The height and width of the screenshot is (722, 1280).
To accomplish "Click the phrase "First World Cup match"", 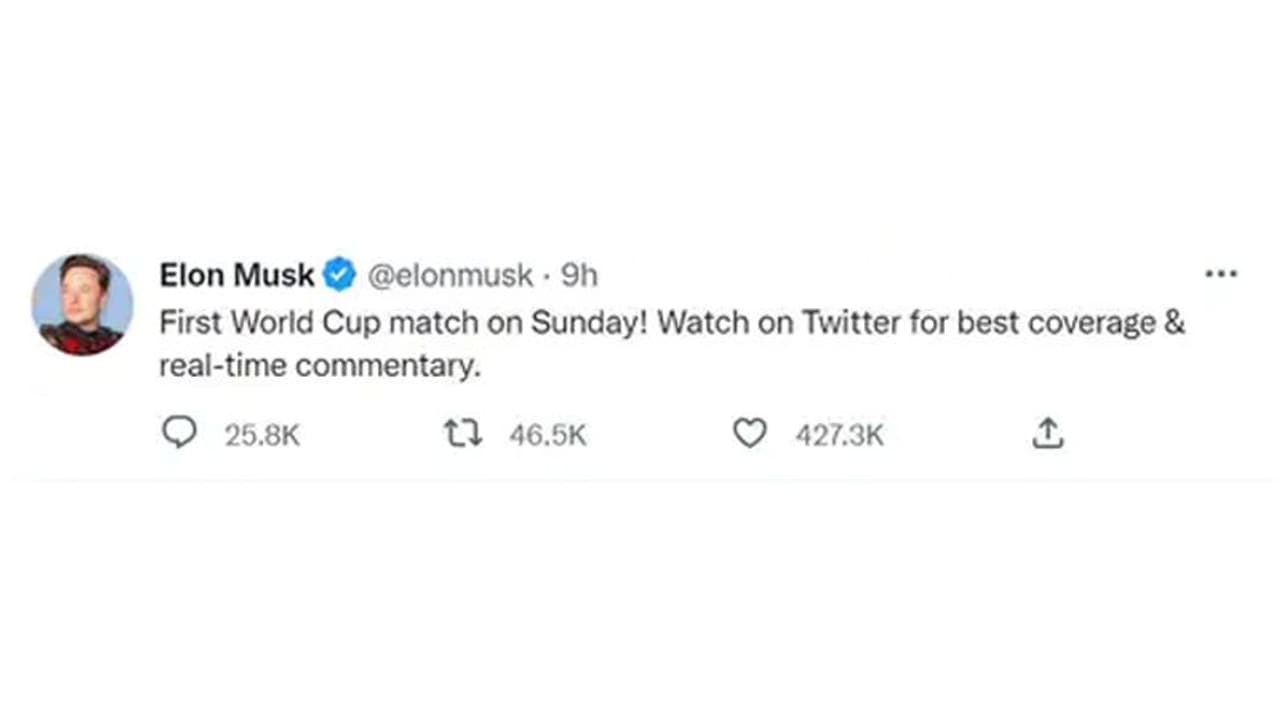I will click(x=303, y=323).
